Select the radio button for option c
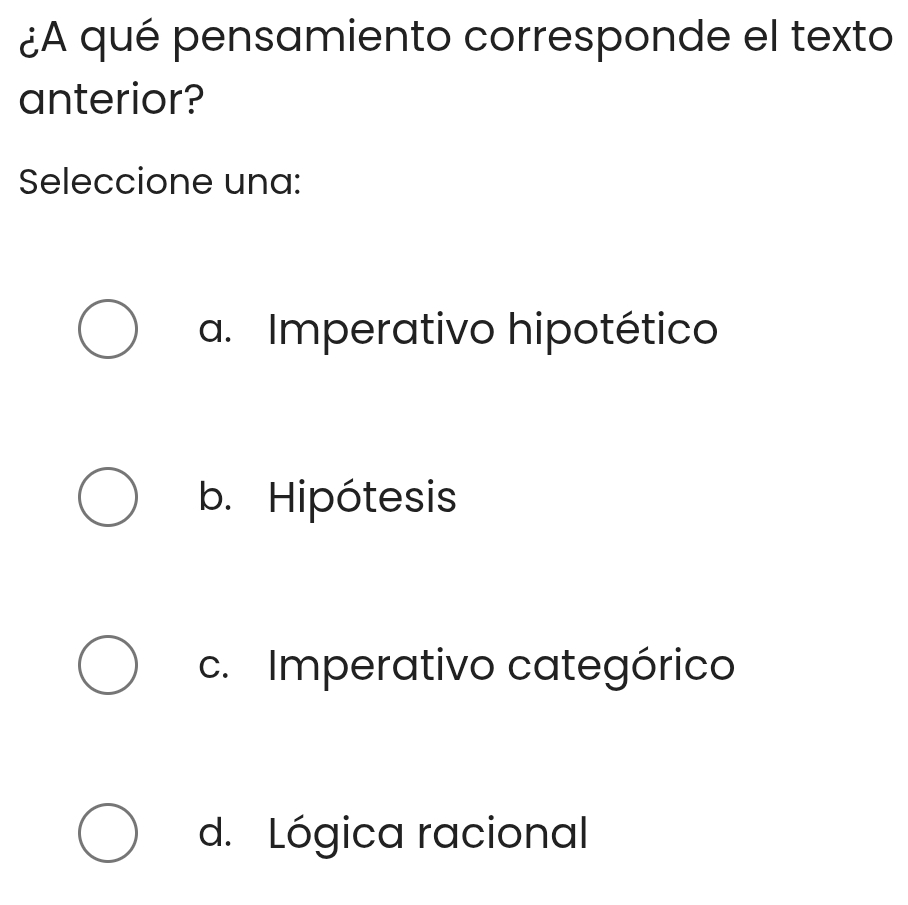The width and height of the screenshot is (908, 905). point(108,664)
